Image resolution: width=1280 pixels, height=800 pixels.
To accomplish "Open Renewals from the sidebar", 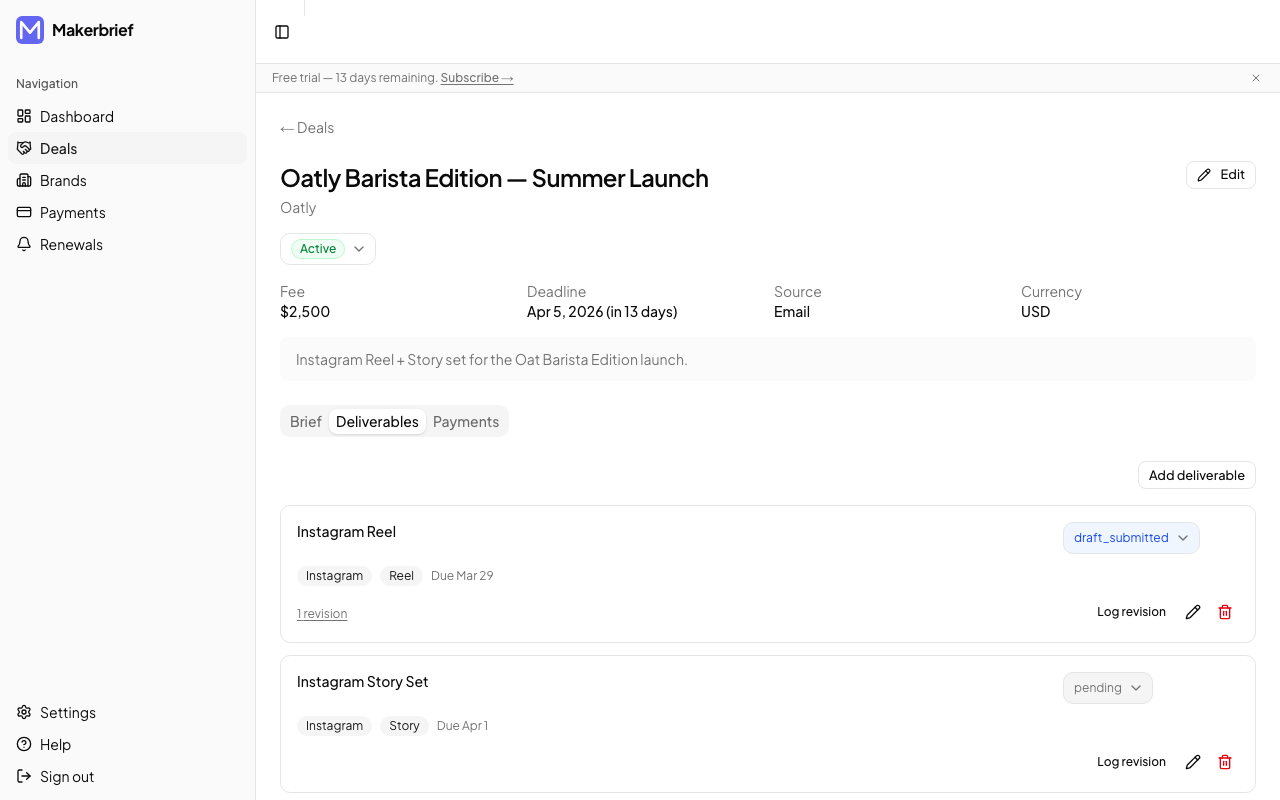I will (71, 244).
